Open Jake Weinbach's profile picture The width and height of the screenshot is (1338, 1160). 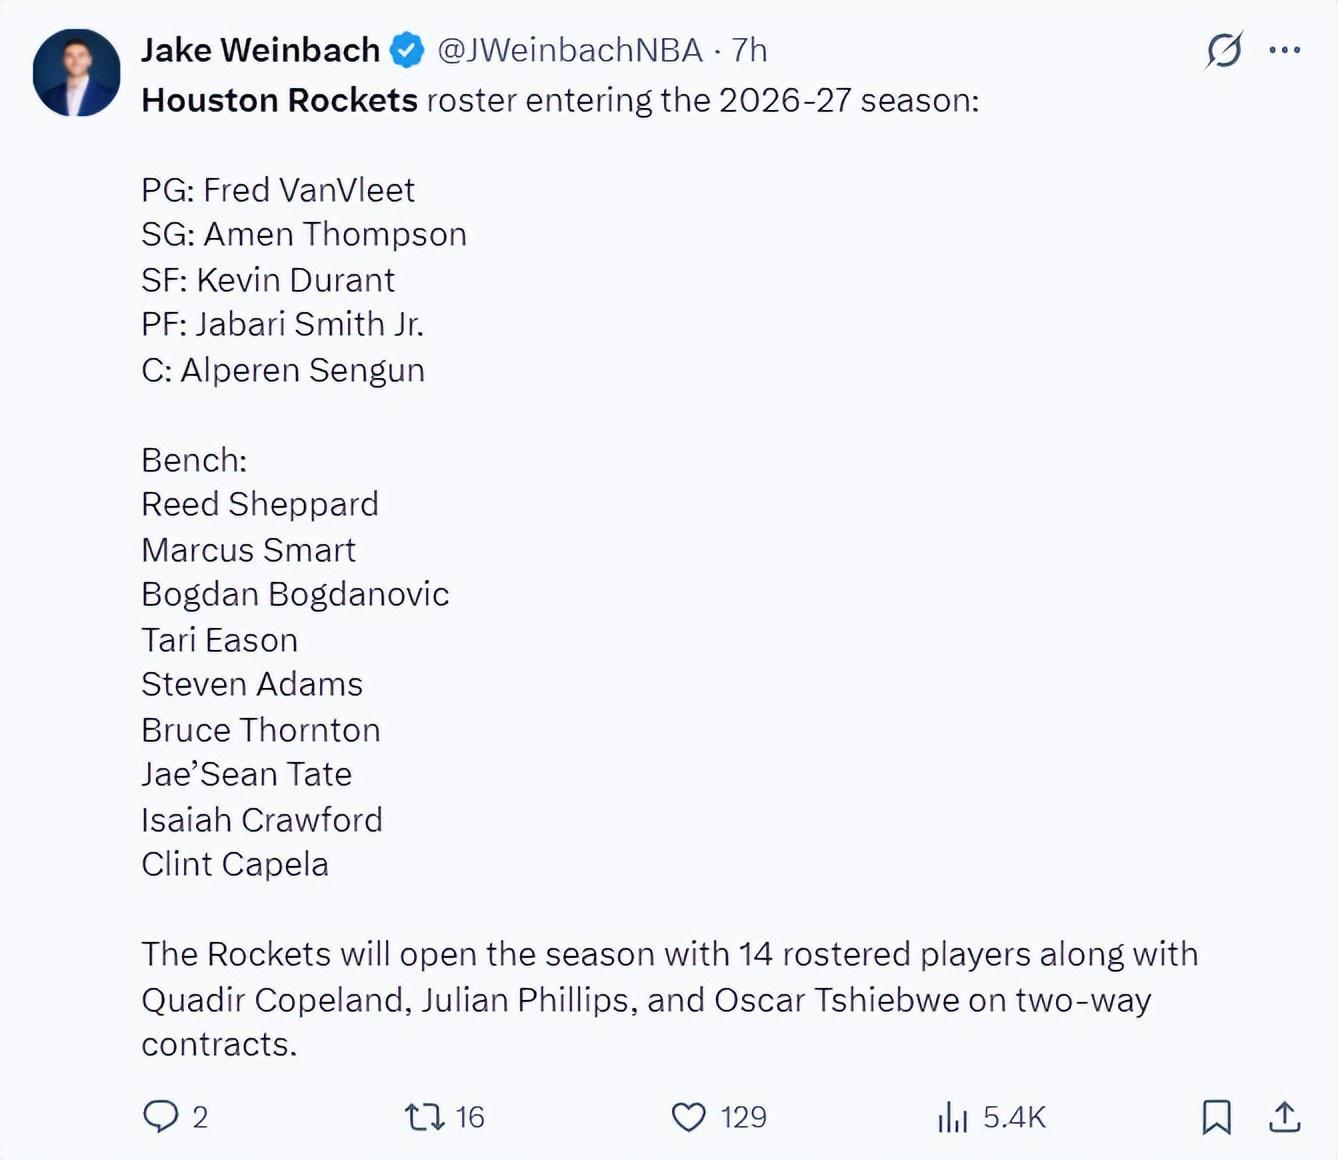tap(77, 73)
